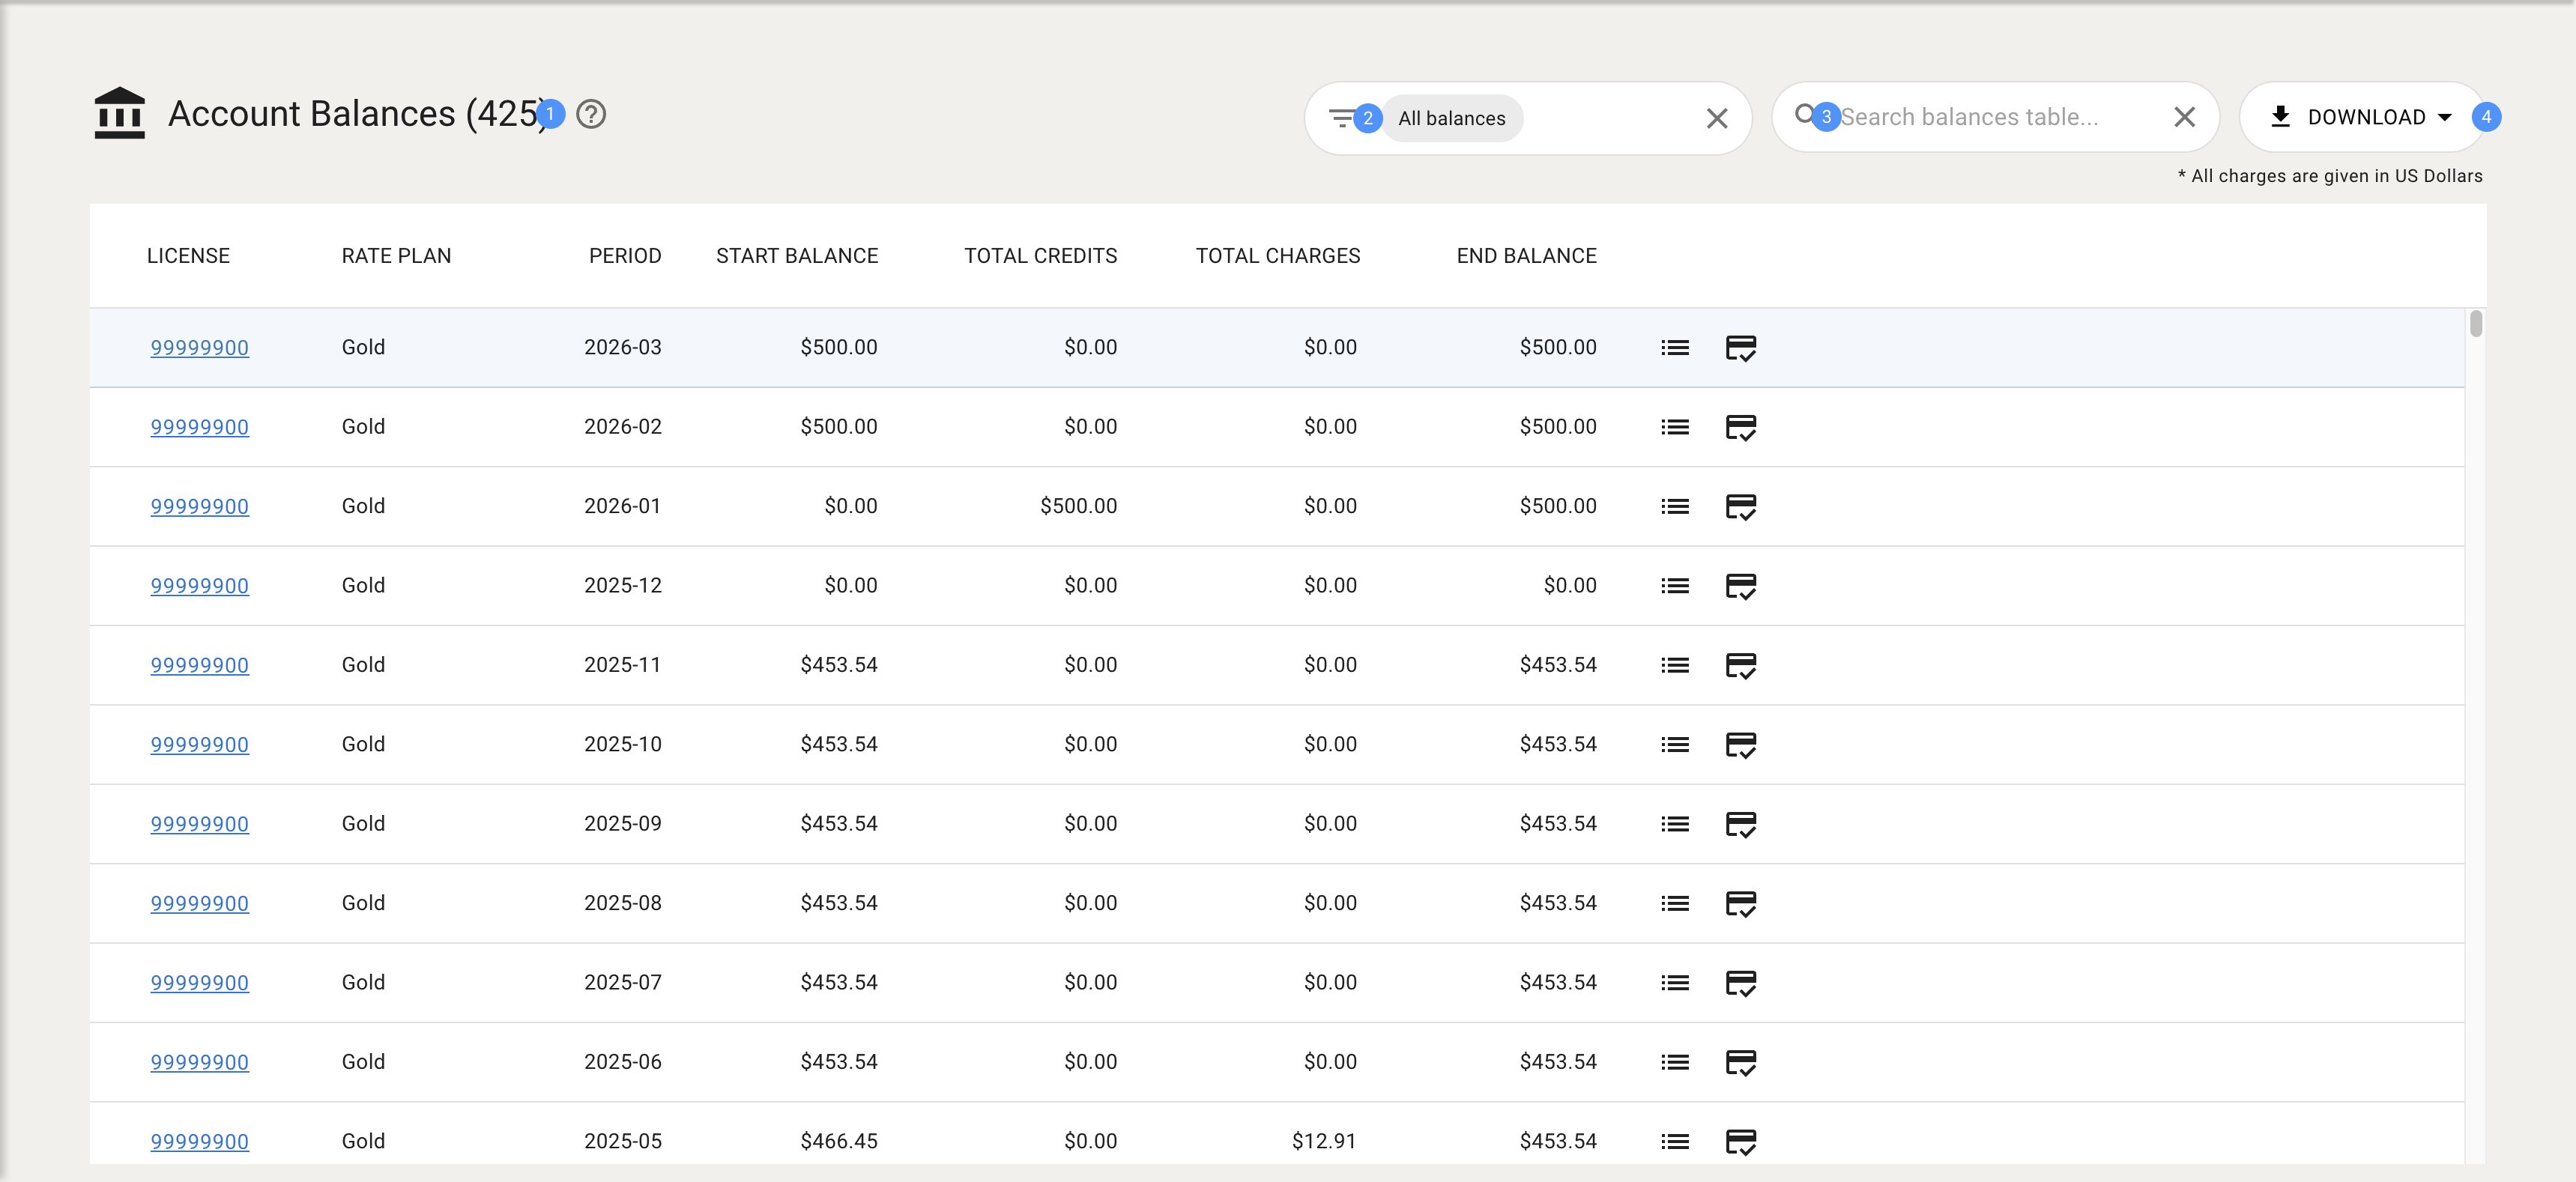
Task: Sort by the TOTAL CREDITS column header
Action: tap(1040, 256)
